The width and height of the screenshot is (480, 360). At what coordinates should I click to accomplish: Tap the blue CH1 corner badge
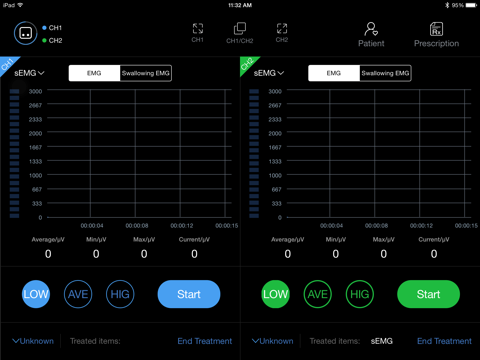(x=8, y=64)
